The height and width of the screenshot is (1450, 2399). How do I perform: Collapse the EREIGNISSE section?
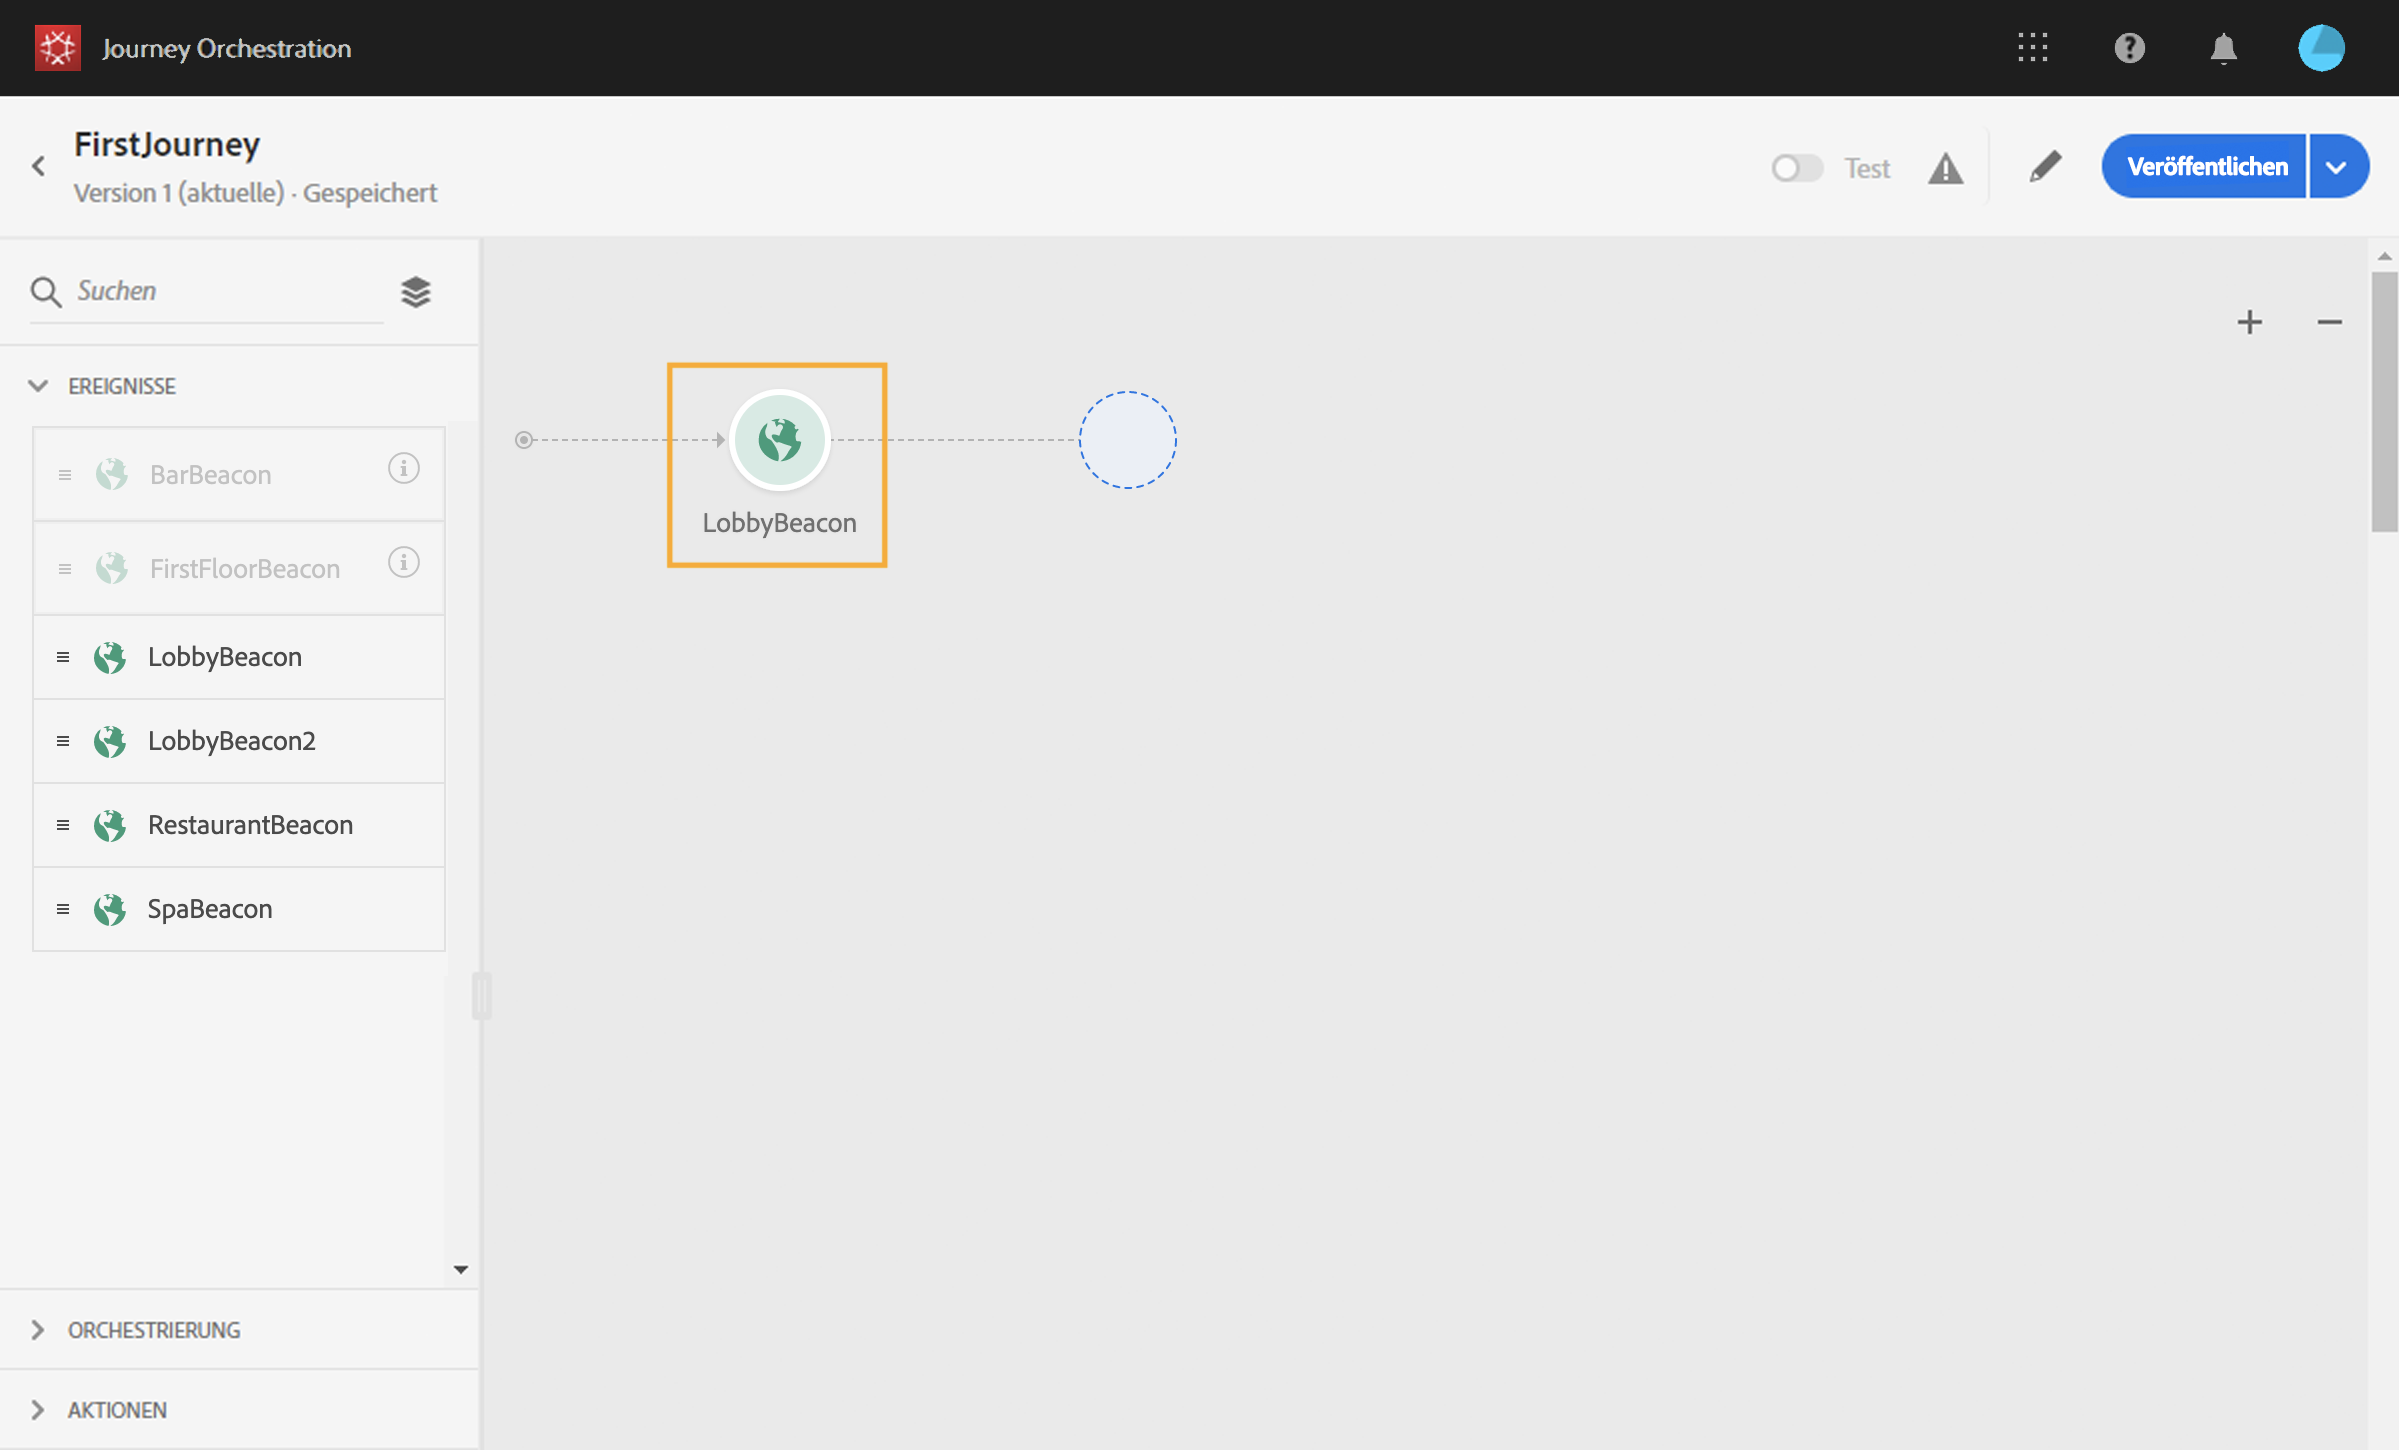pos(38,386)
